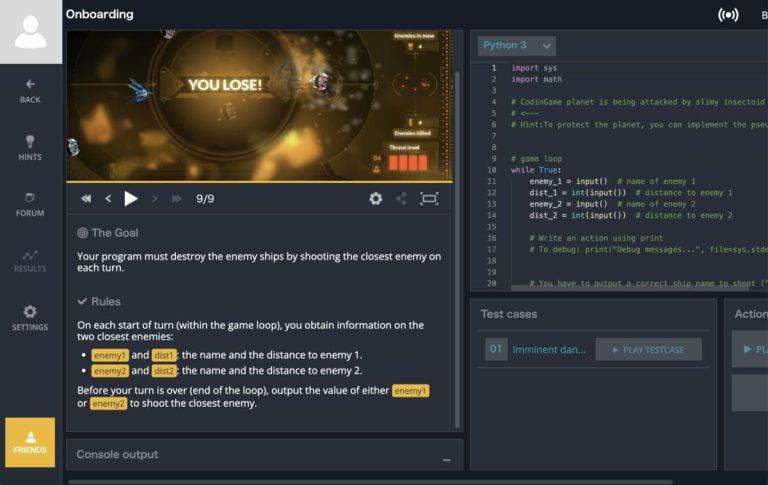
Task: Click the share replay icon
Action: (x=401, y=199)
